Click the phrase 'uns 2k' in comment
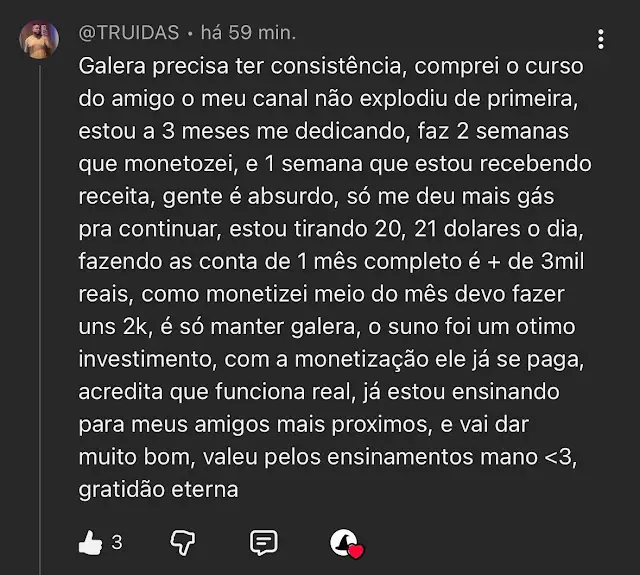Screen dimensions: 640x575 [x=116, y=327]
